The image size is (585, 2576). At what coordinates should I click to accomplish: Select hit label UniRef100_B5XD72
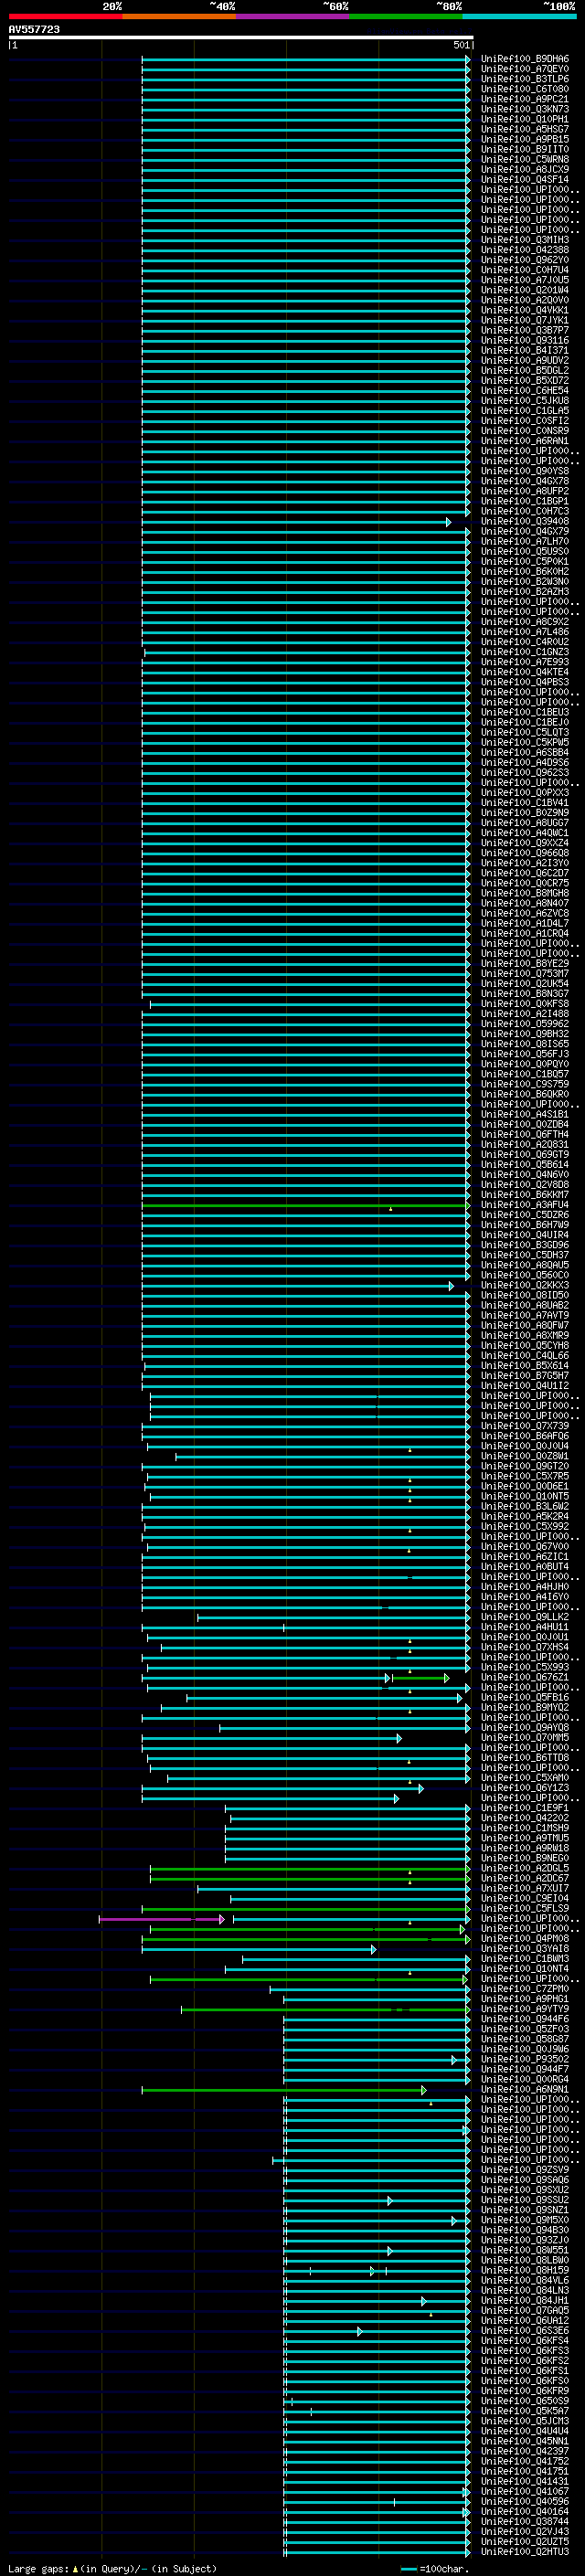point(525,380)
